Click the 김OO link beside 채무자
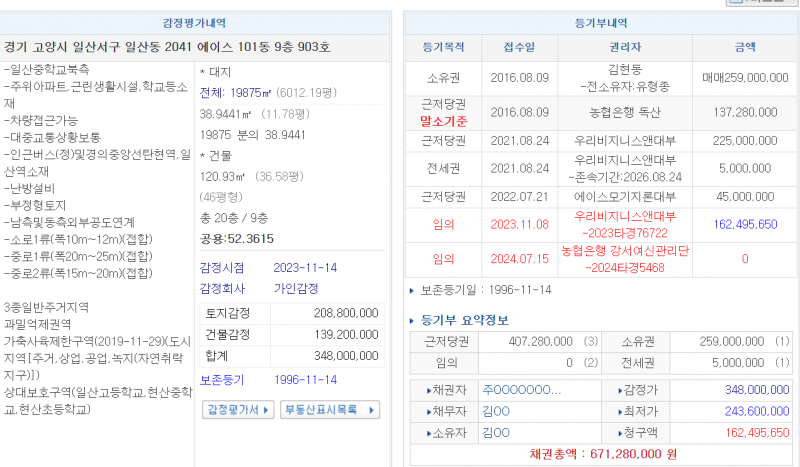 pyautogui.click(x=496, y=411)
